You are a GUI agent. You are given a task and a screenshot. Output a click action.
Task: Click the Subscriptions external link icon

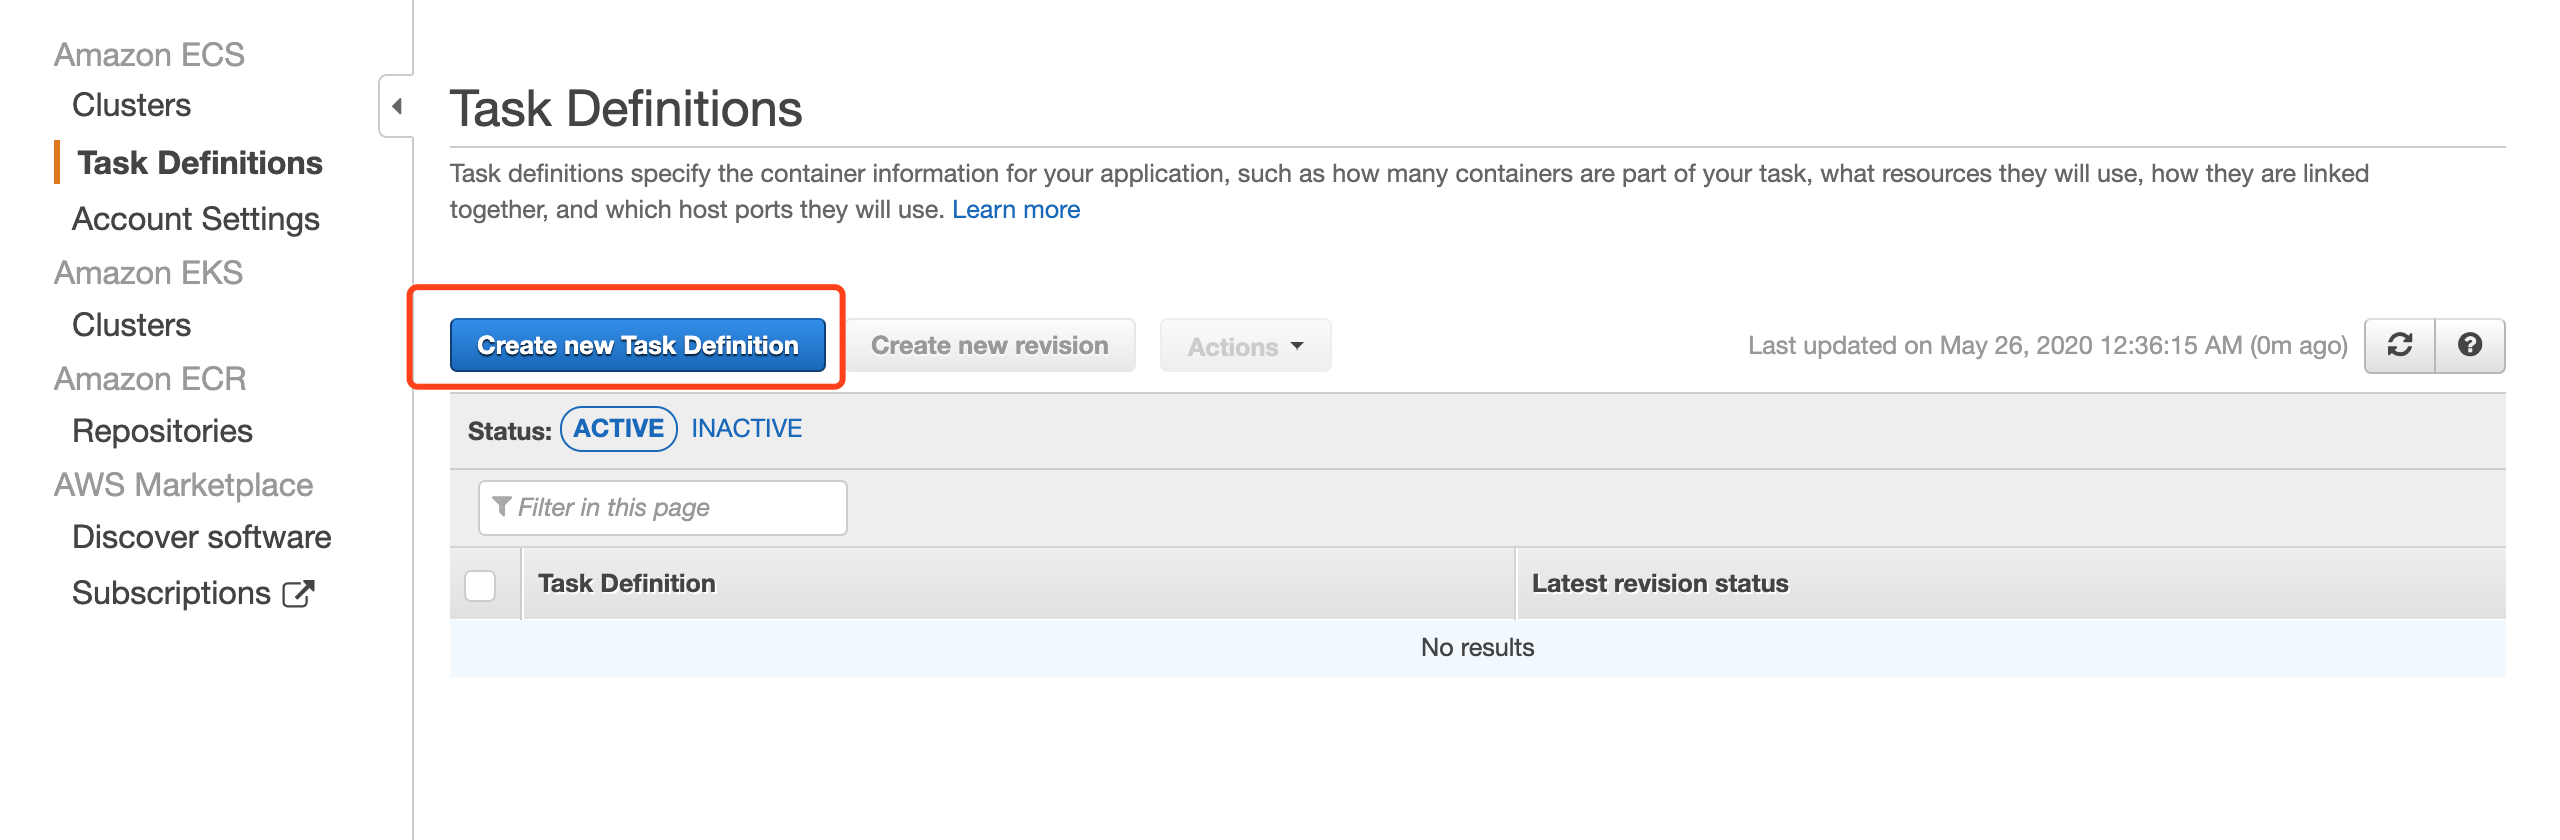click(x=298, y=594)
